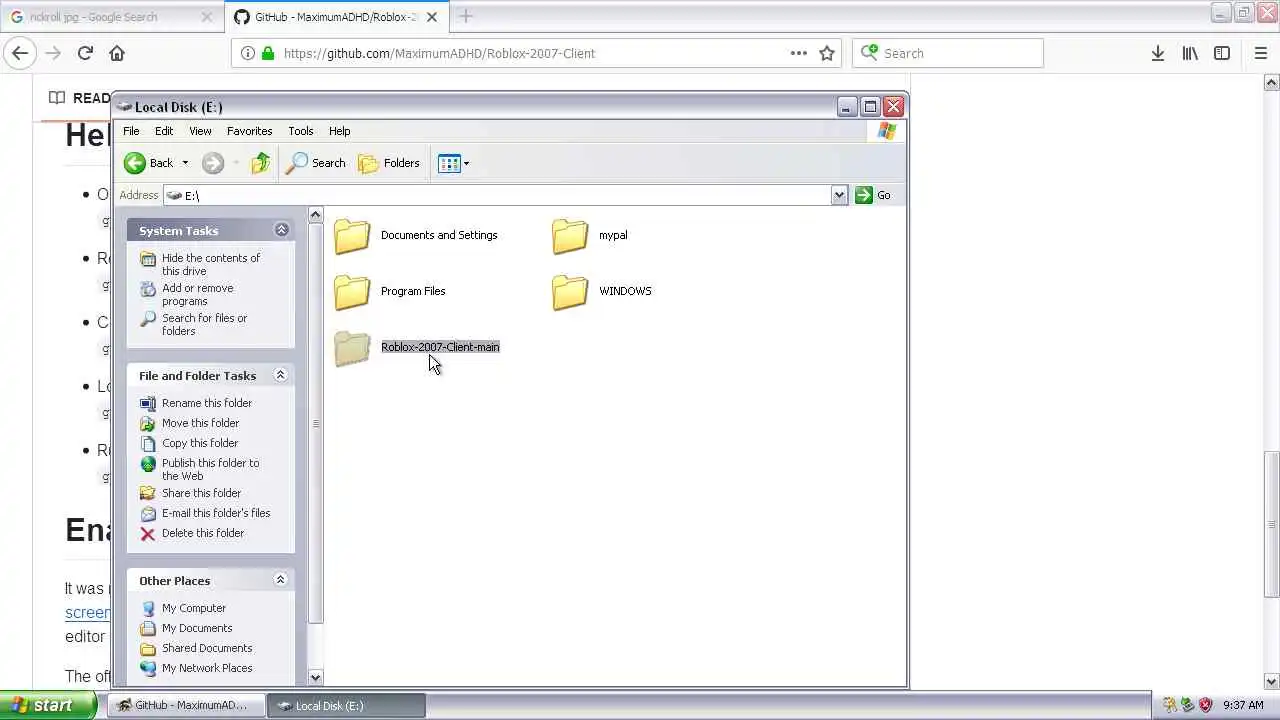This screenshot has height=720, width=1280.
Task: Click Move this folder
Action: point(190,423)
